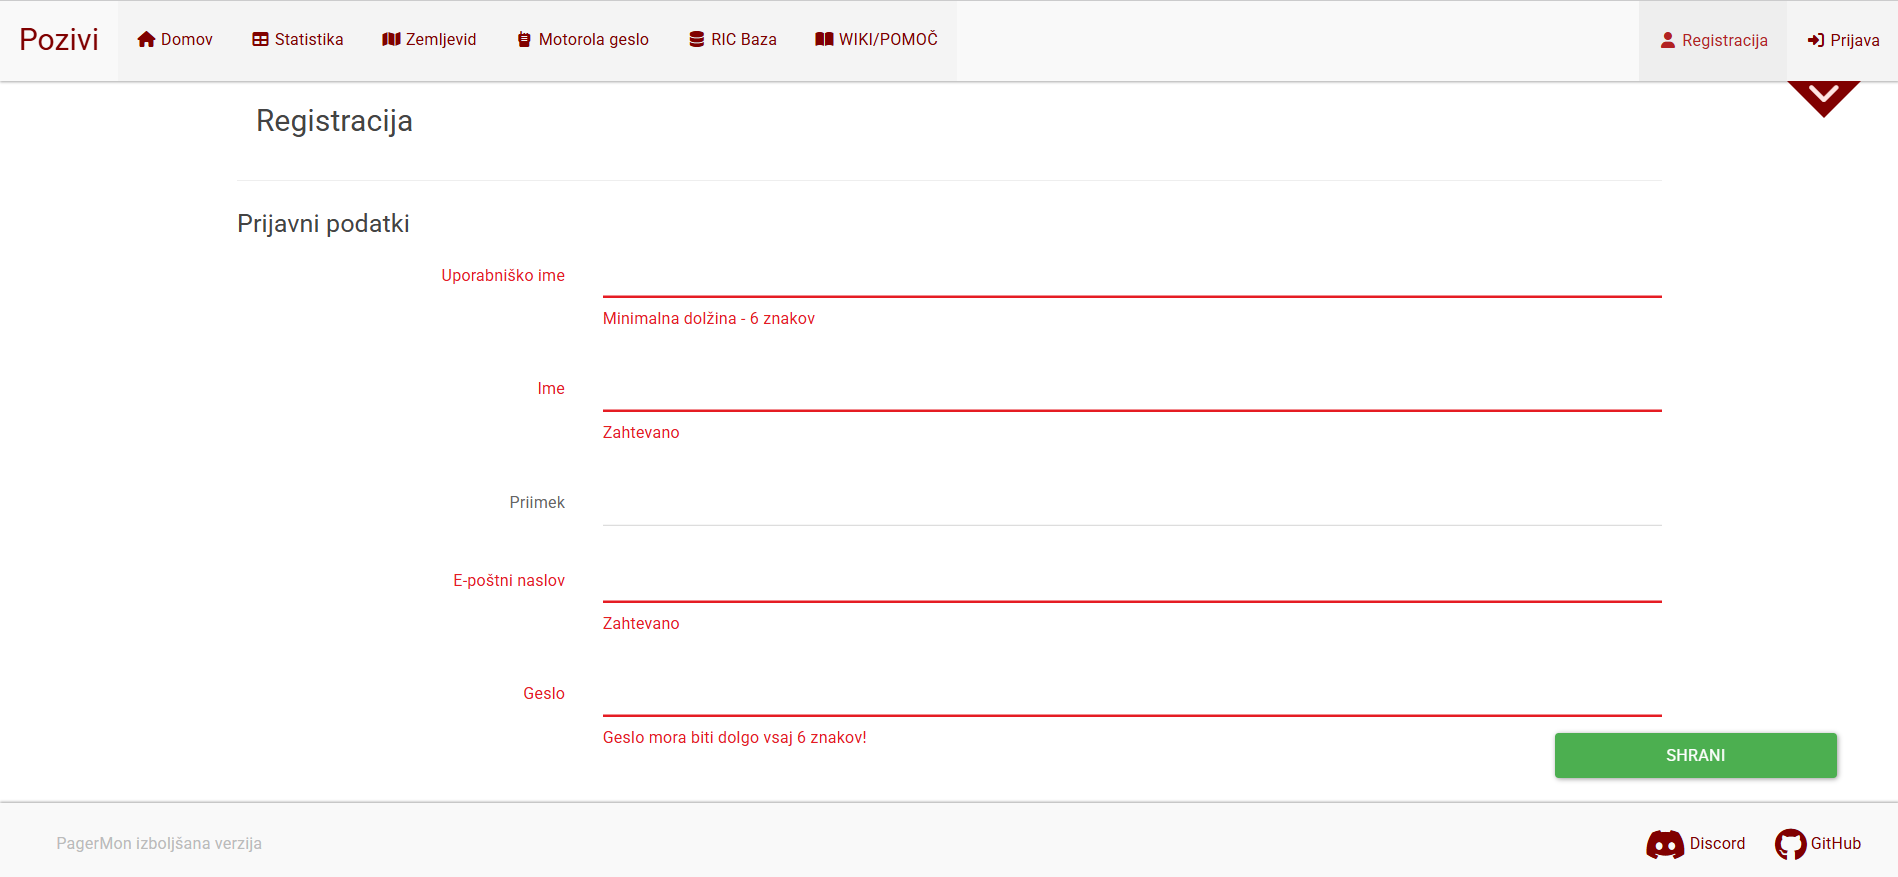
Task: Click the Prijava sign-in arrow icon
Action: click(1816, 40)
